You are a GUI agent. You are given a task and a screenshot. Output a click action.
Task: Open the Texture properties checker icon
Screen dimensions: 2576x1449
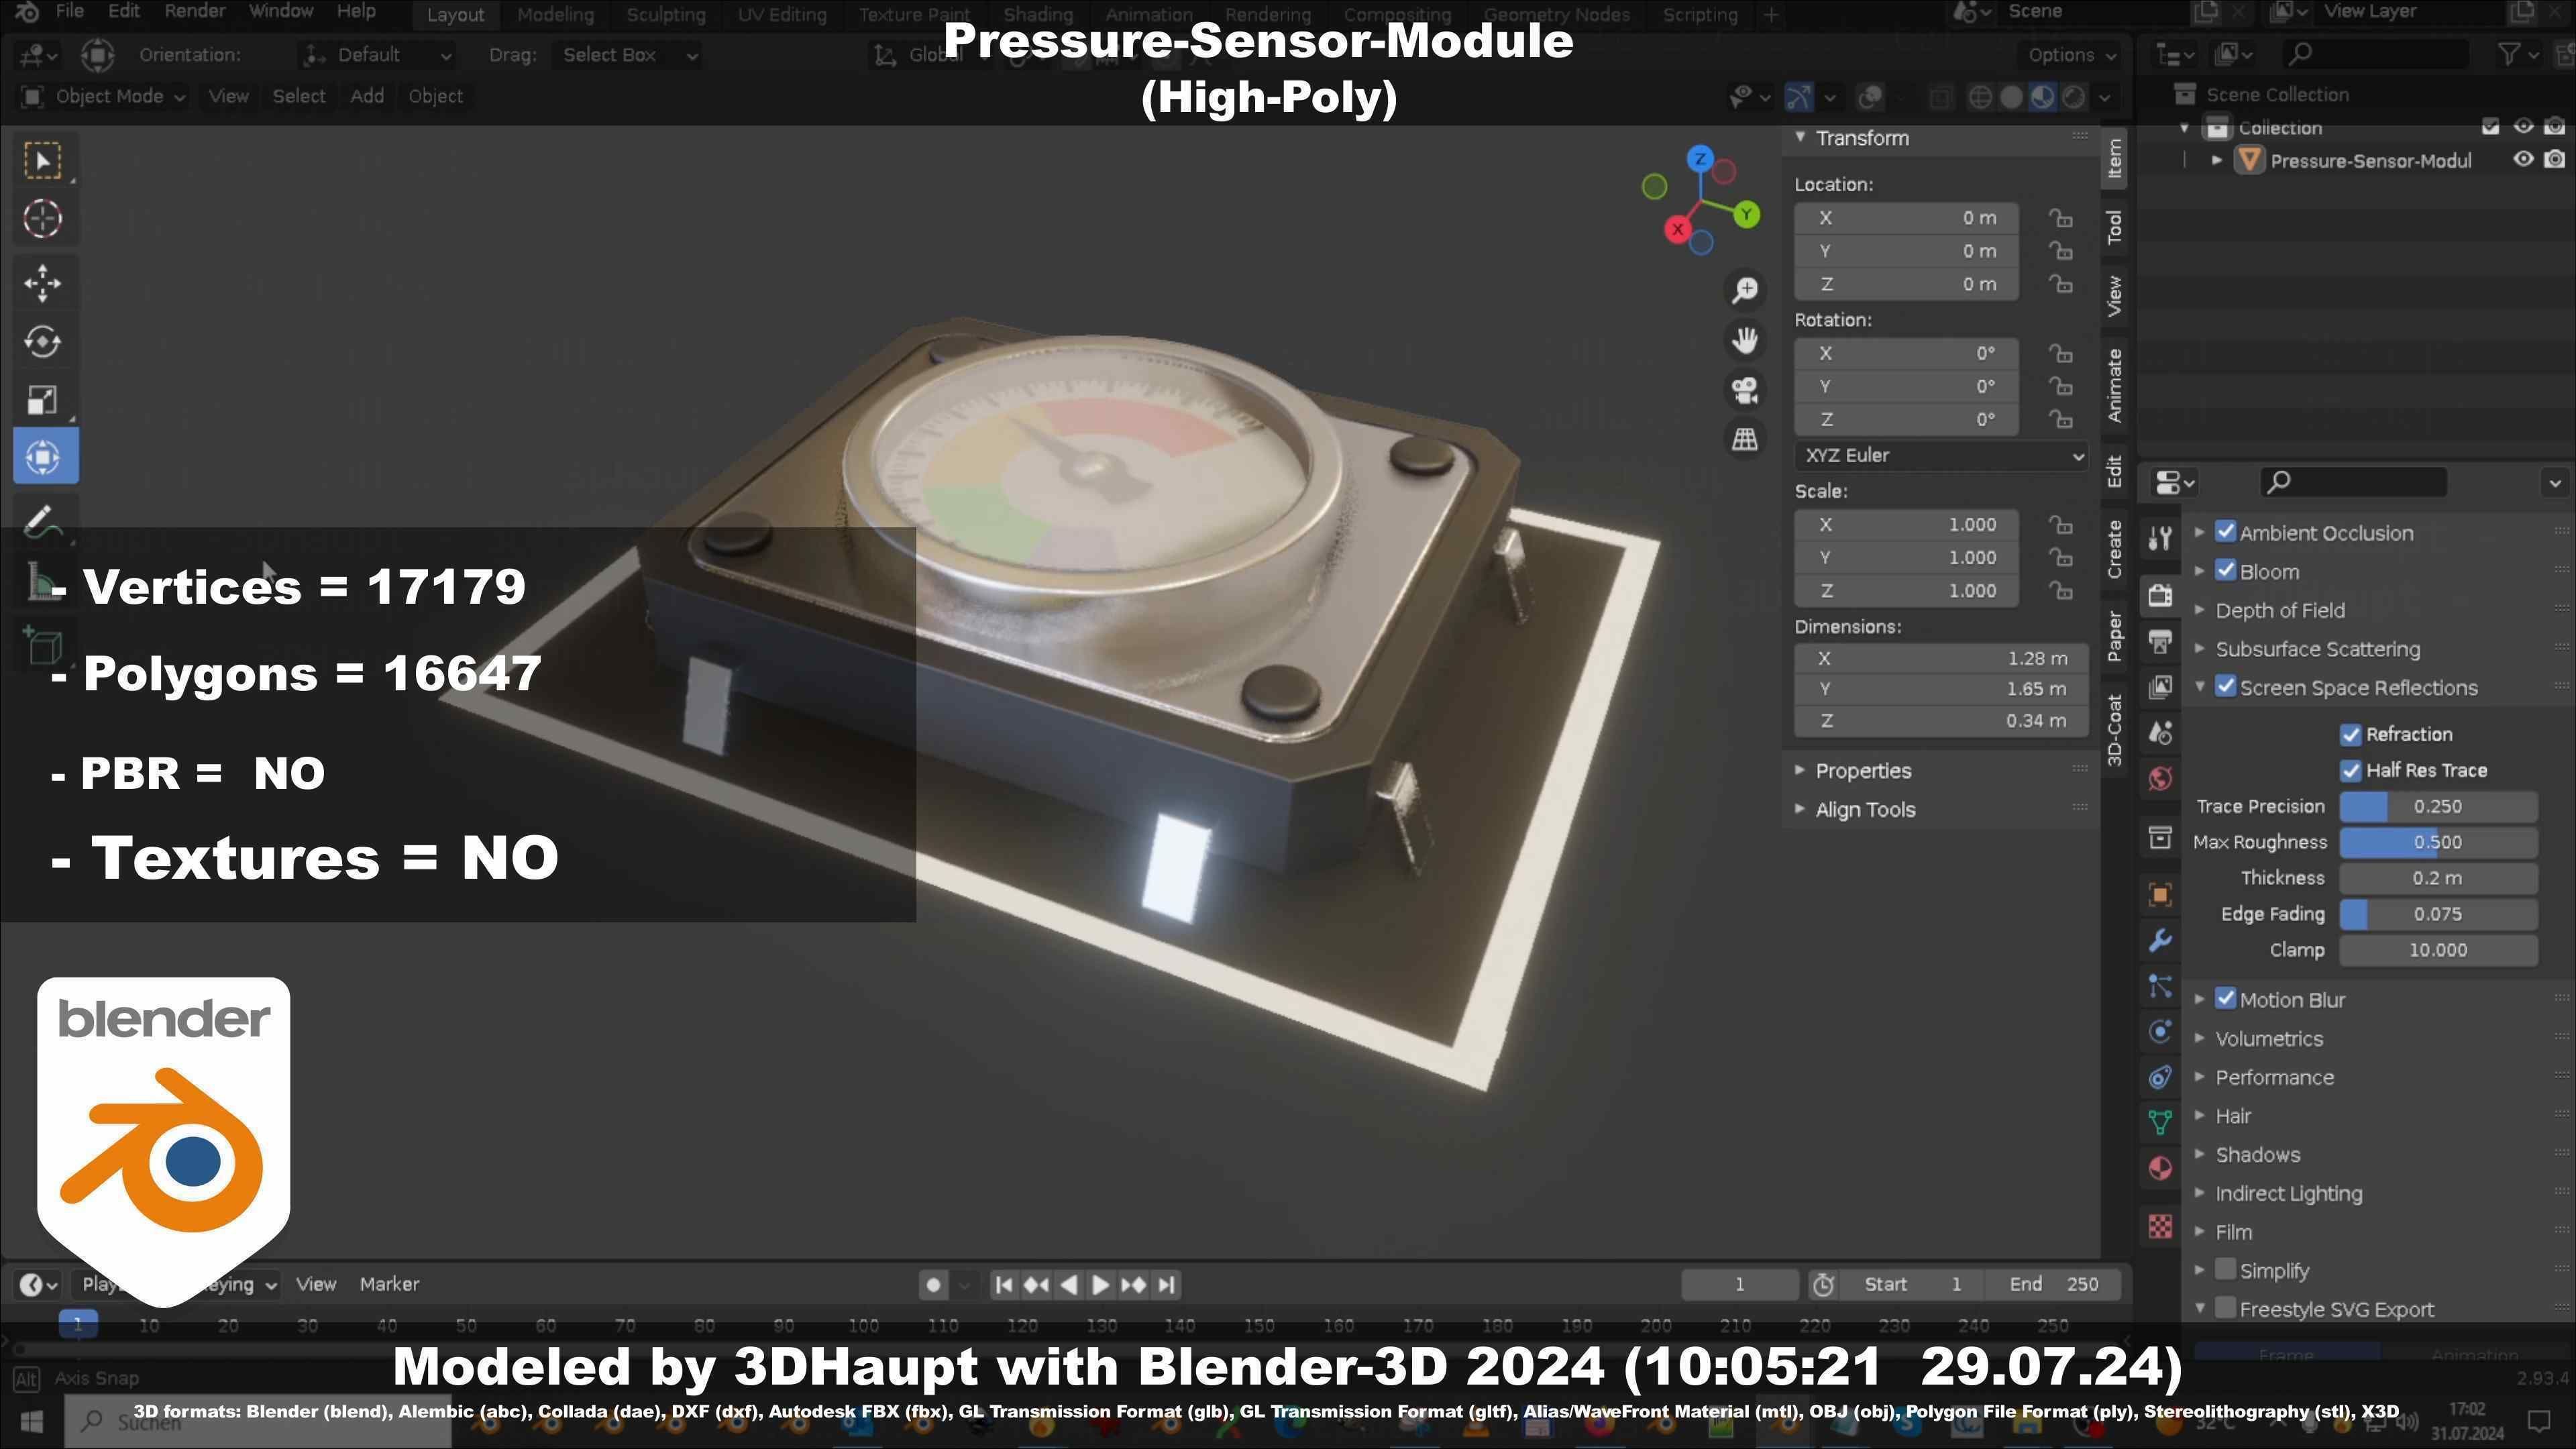(2160, 1226)
